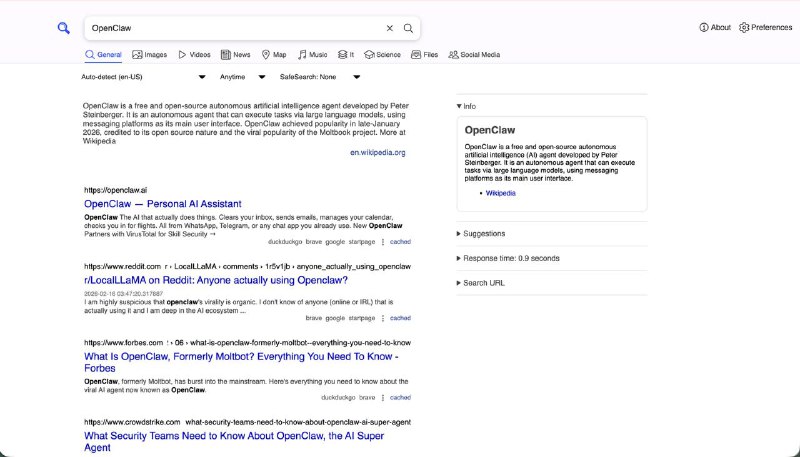Expand the Search URL section
The image size is (800, 457).
tap(480, 283)
